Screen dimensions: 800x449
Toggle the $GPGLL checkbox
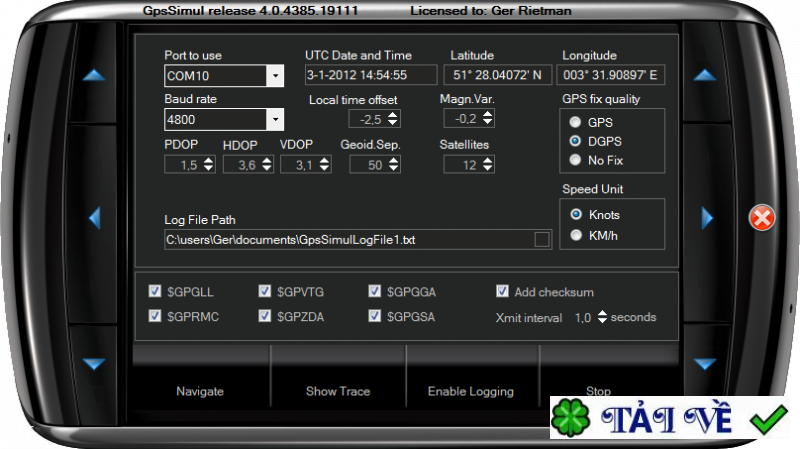click(x=155, y=291)
